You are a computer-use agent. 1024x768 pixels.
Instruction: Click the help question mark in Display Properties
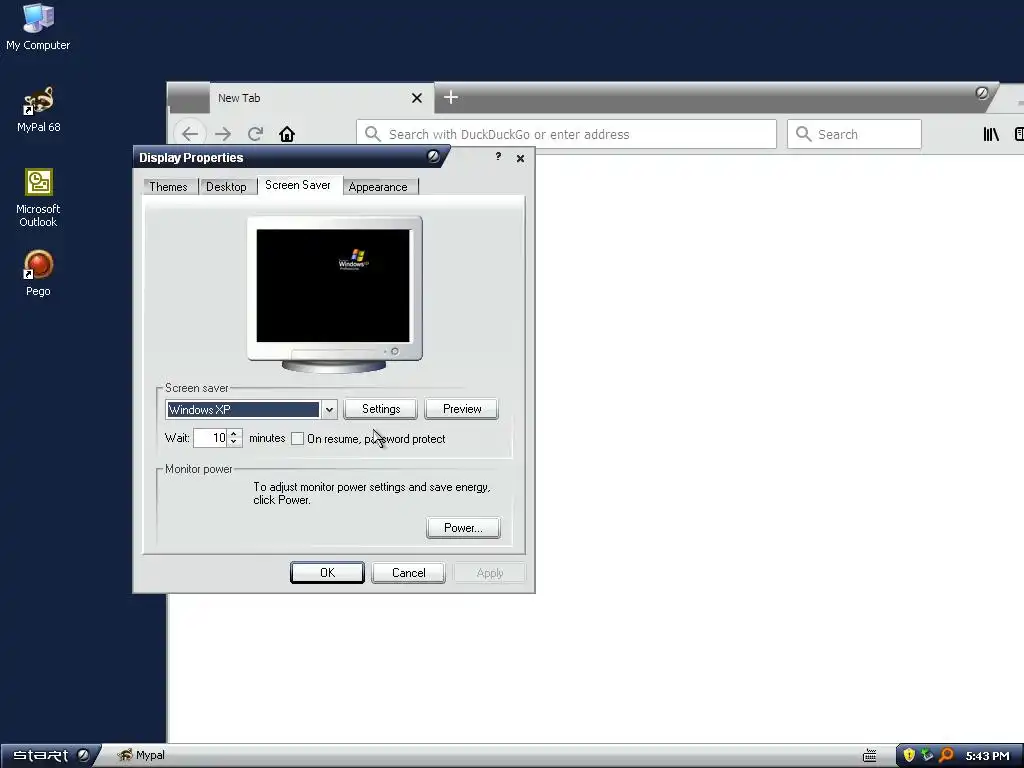[x=498, y=157]
